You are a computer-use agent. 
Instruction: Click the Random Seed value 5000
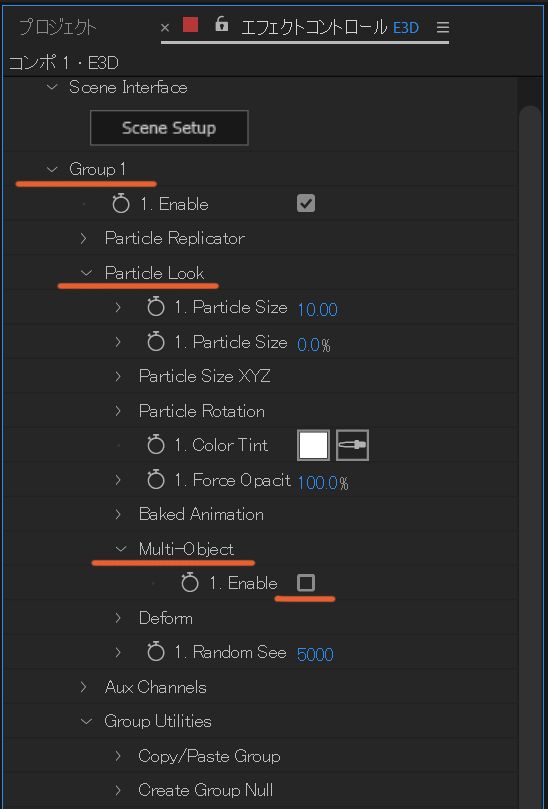315,654
